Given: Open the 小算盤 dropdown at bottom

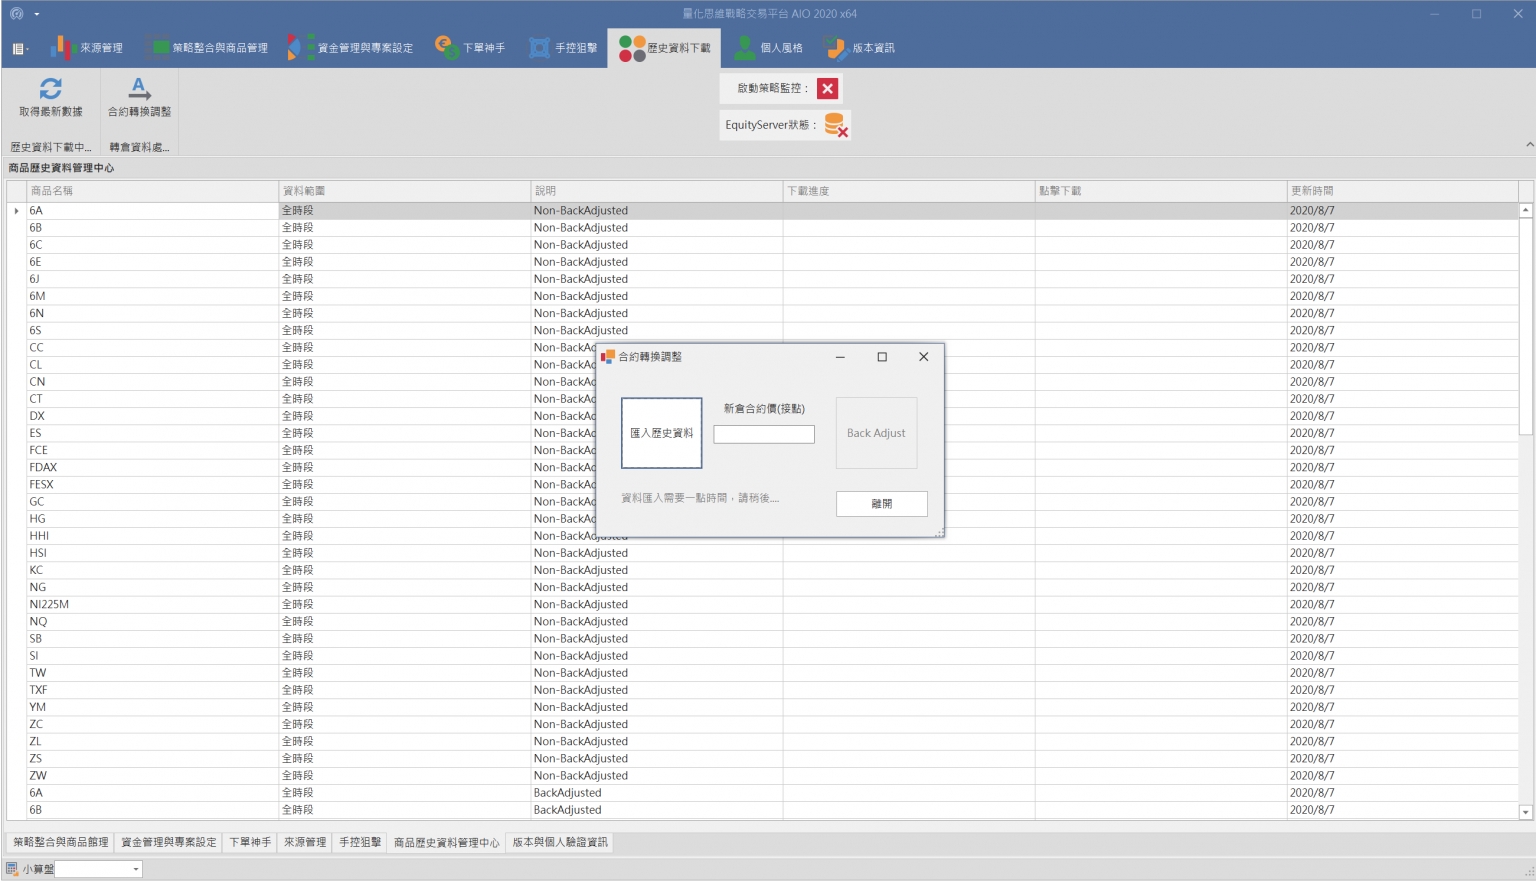Looking at the screenshot, I should 136,869.
